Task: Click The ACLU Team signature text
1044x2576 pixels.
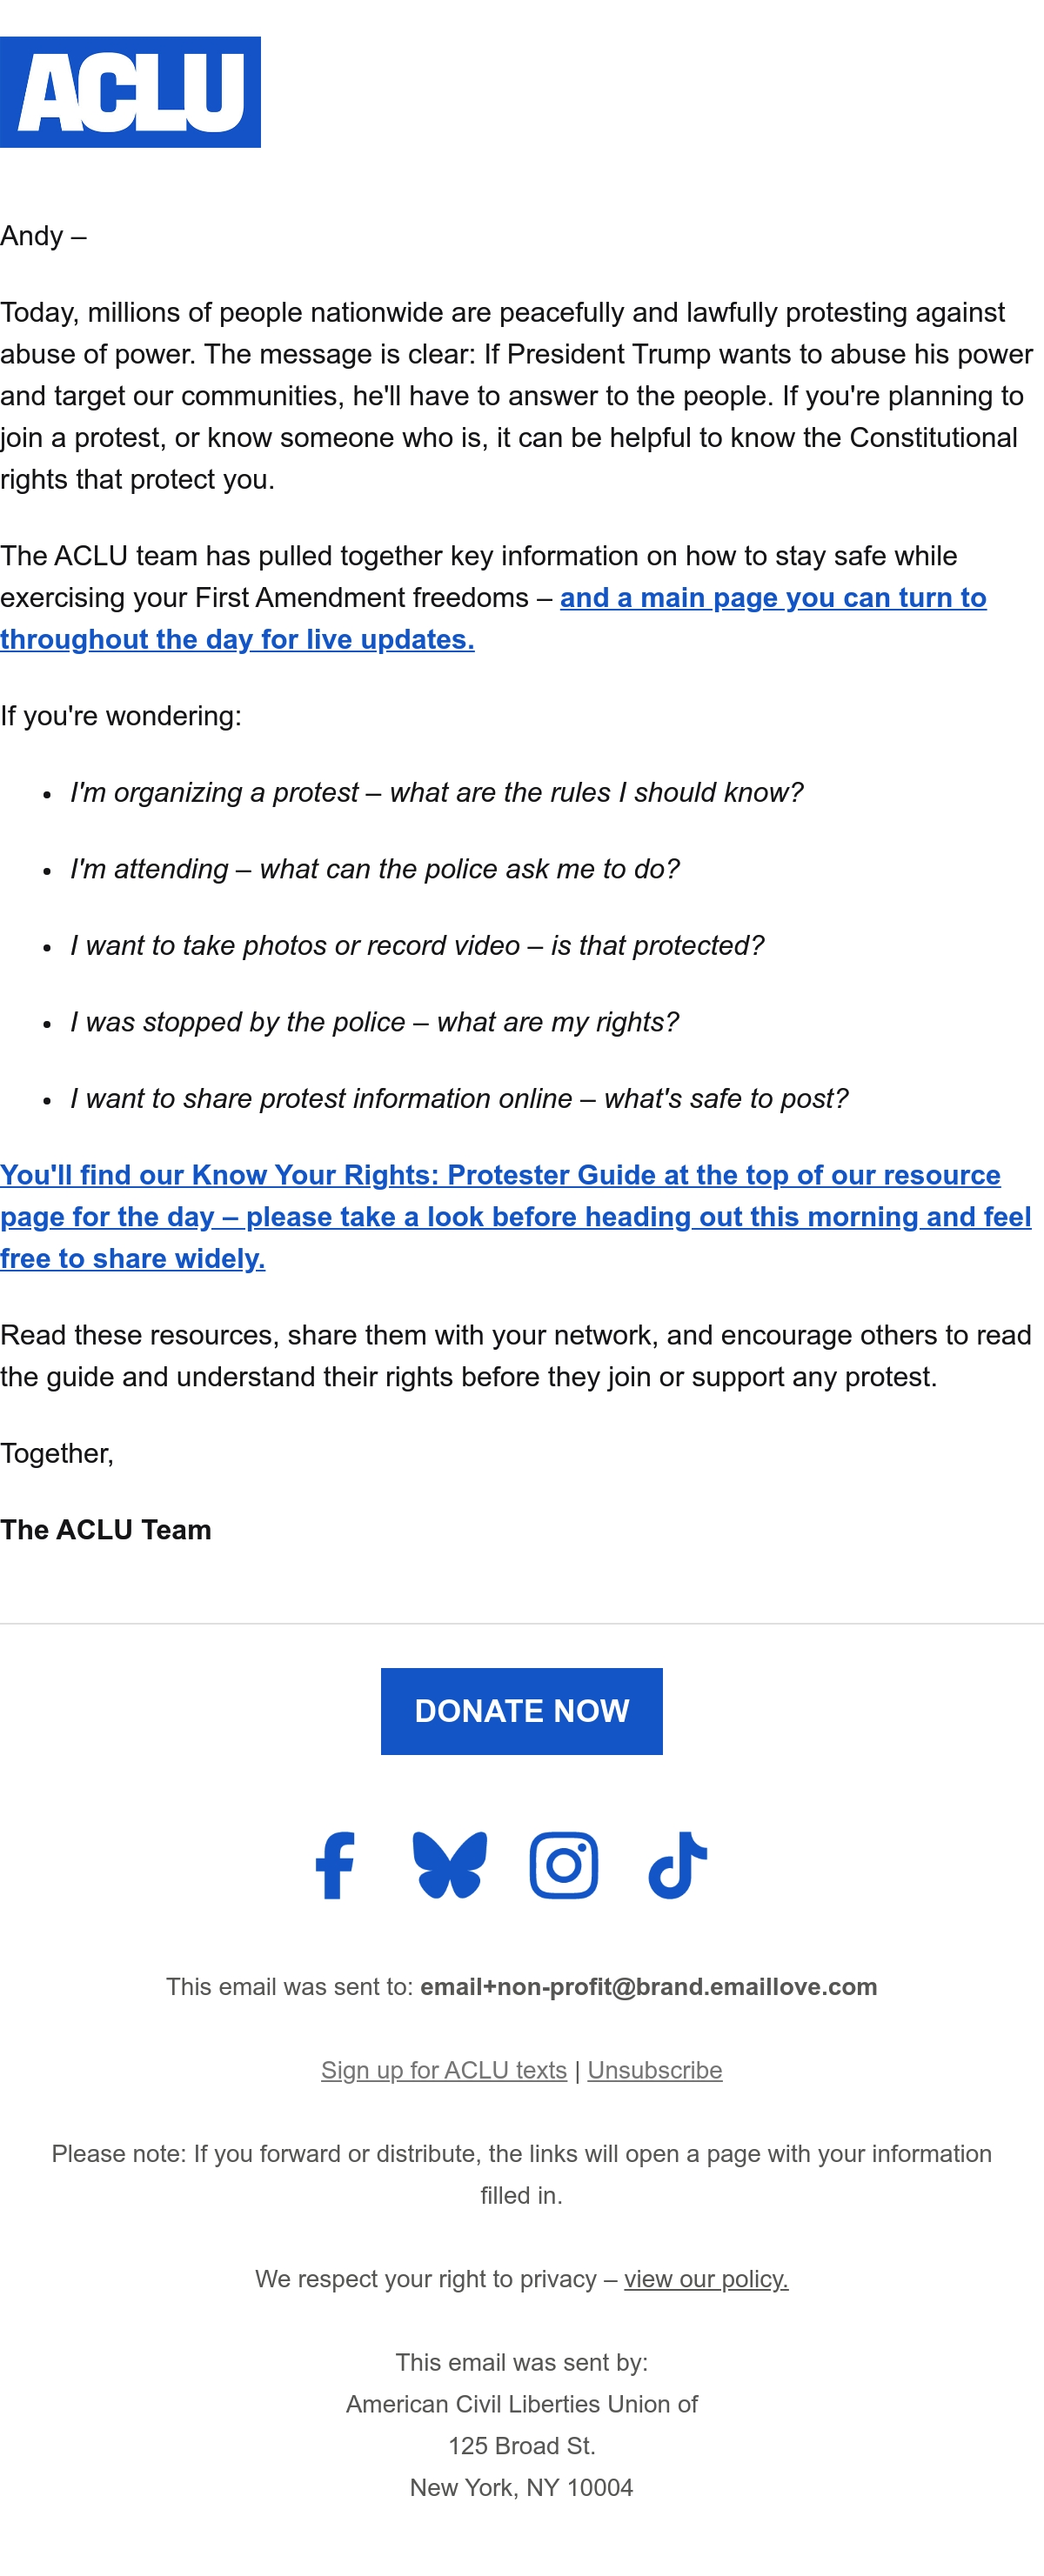Action: [106, 1529]
